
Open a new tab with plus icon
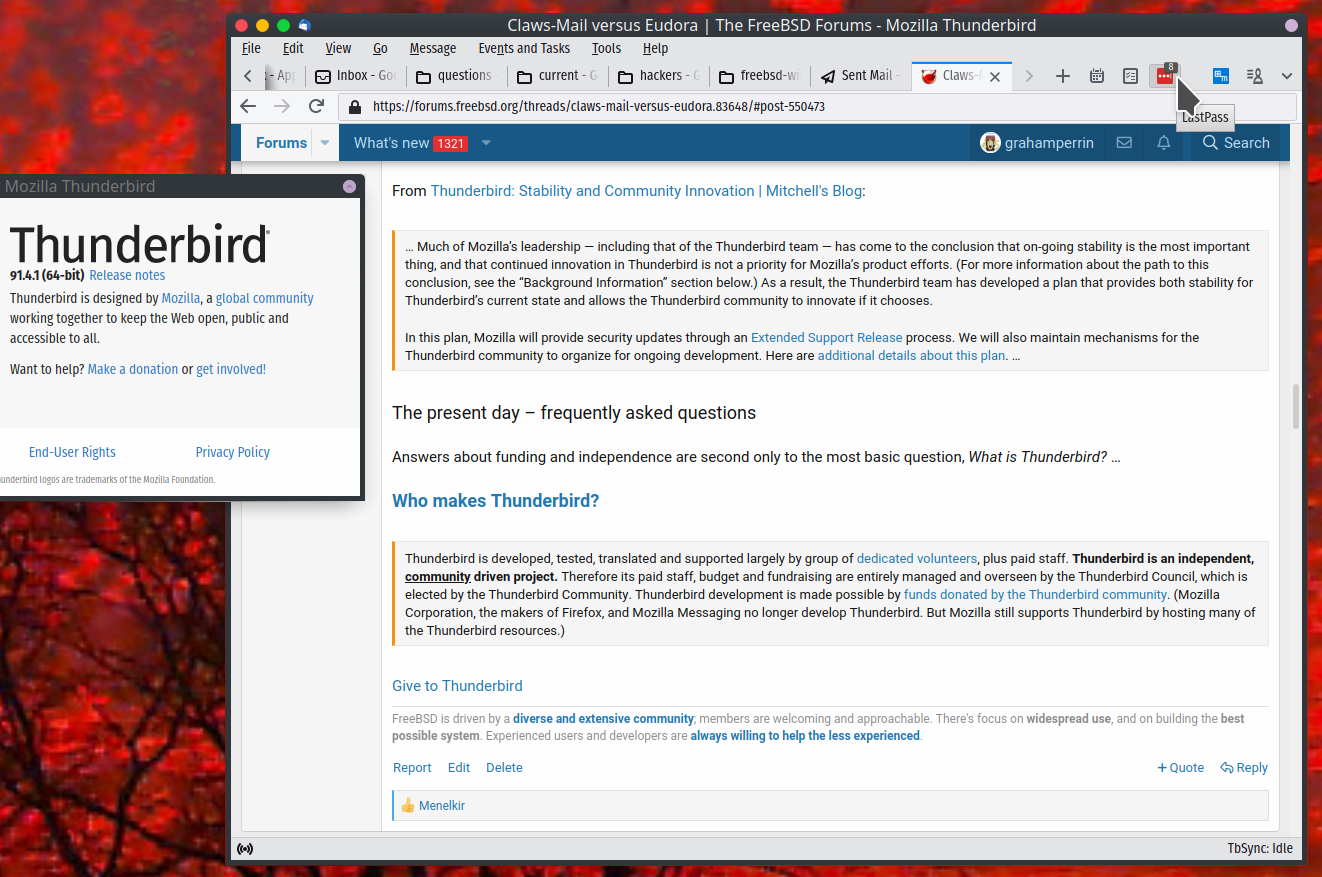coord(1063,76)
